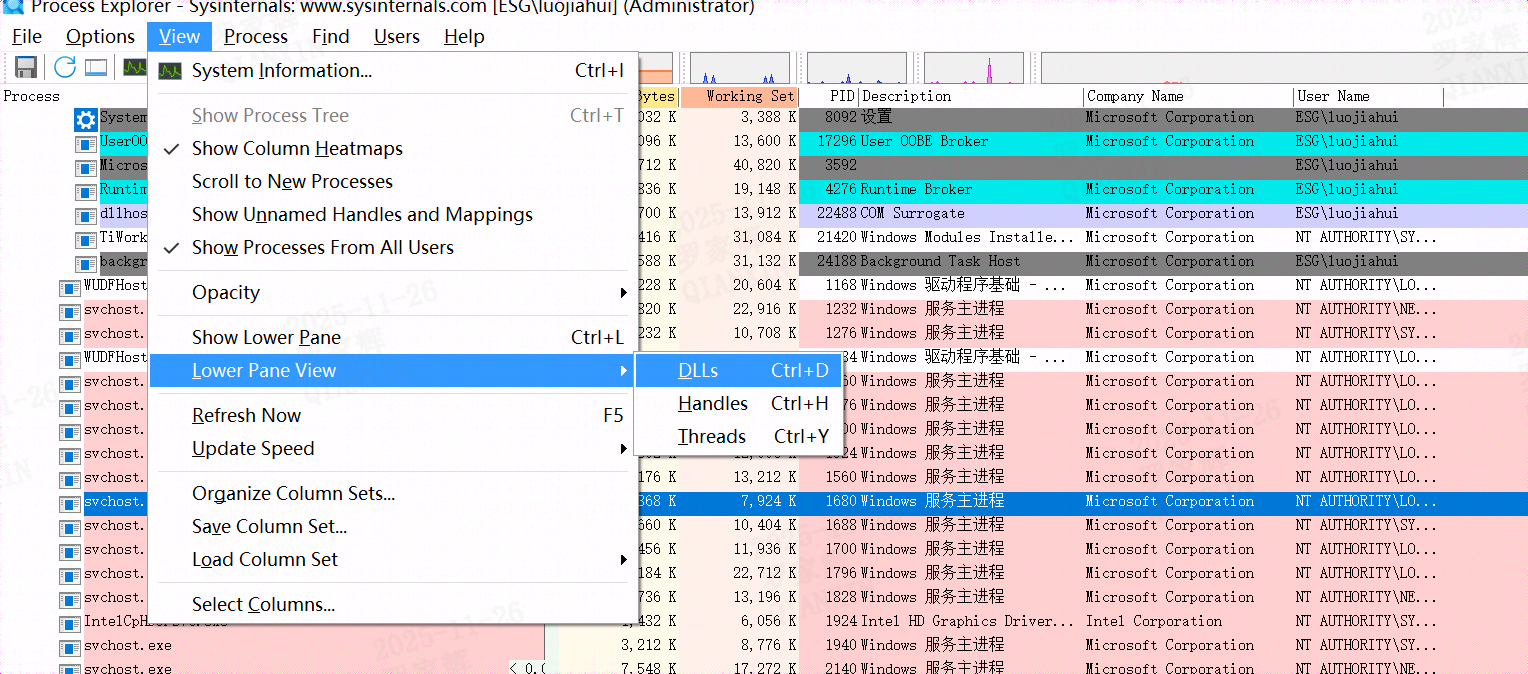Screen dimensions: 1528x674
Task: Click the icon beside the dllhos process row
Action: point(86,215)
